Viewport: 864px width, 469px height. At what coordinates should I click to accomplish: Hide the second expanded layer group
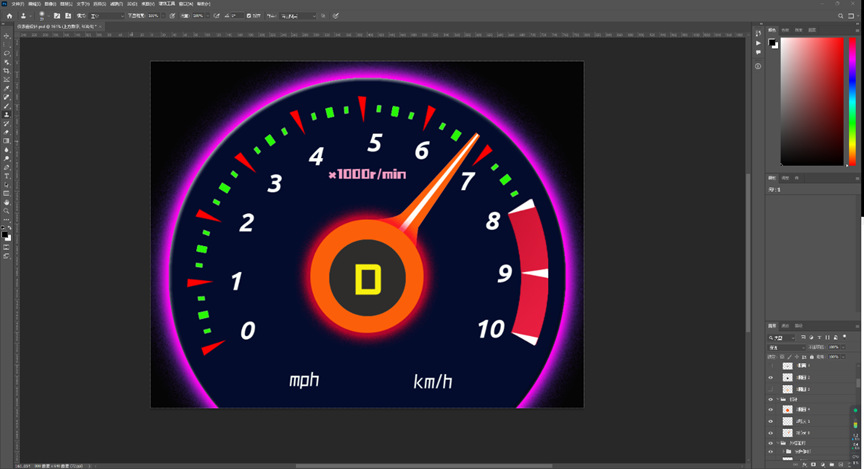(770, 443)
